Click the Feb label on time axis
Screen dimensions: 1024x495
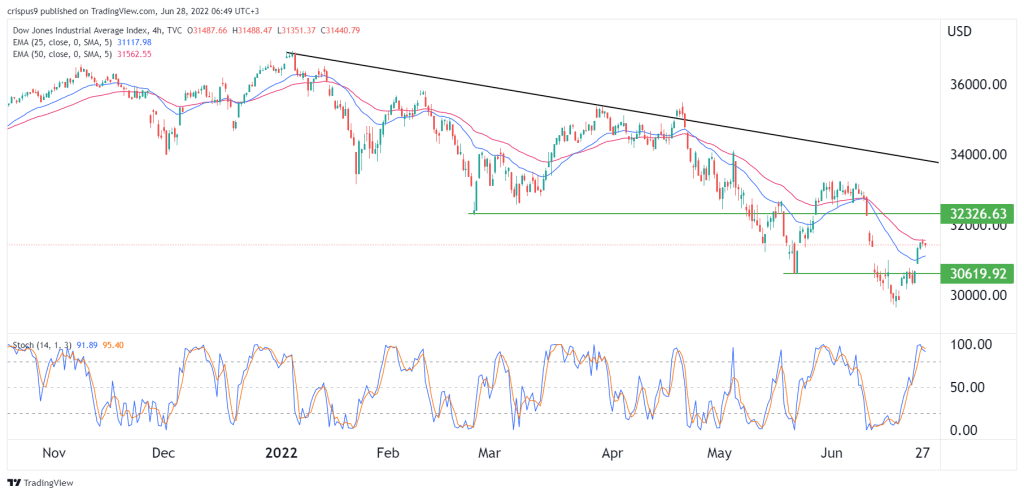388,453
